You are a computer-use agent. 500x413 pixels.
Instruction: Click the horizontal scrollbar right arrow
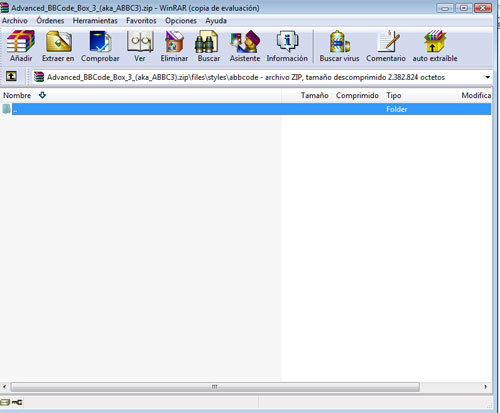486,387
